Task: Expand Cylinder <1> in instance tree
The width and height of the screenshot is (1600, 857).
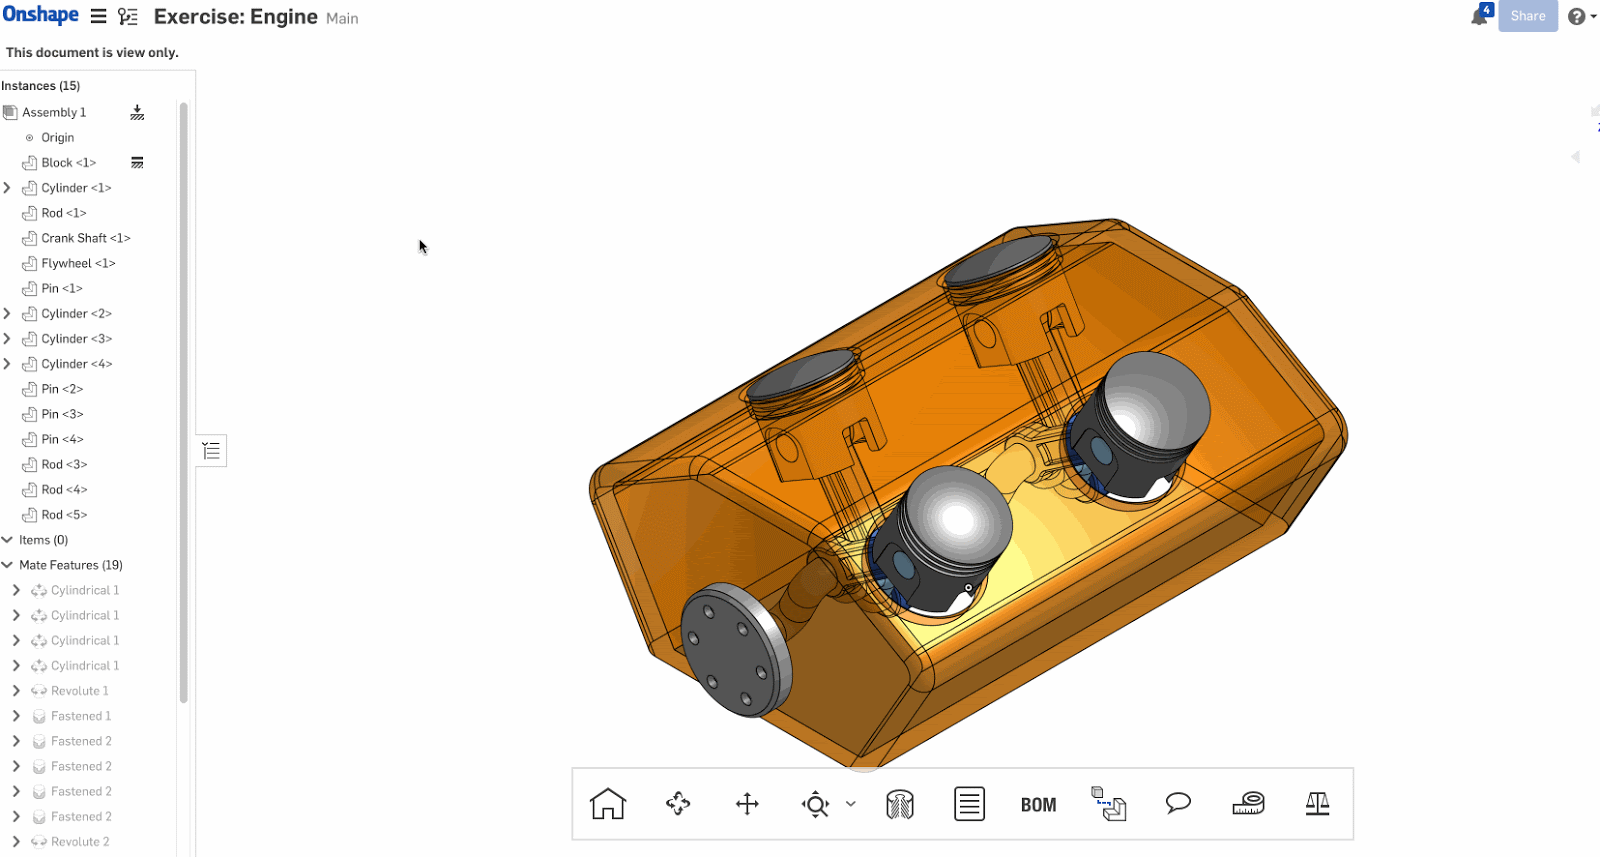Action: click(8, 188)
